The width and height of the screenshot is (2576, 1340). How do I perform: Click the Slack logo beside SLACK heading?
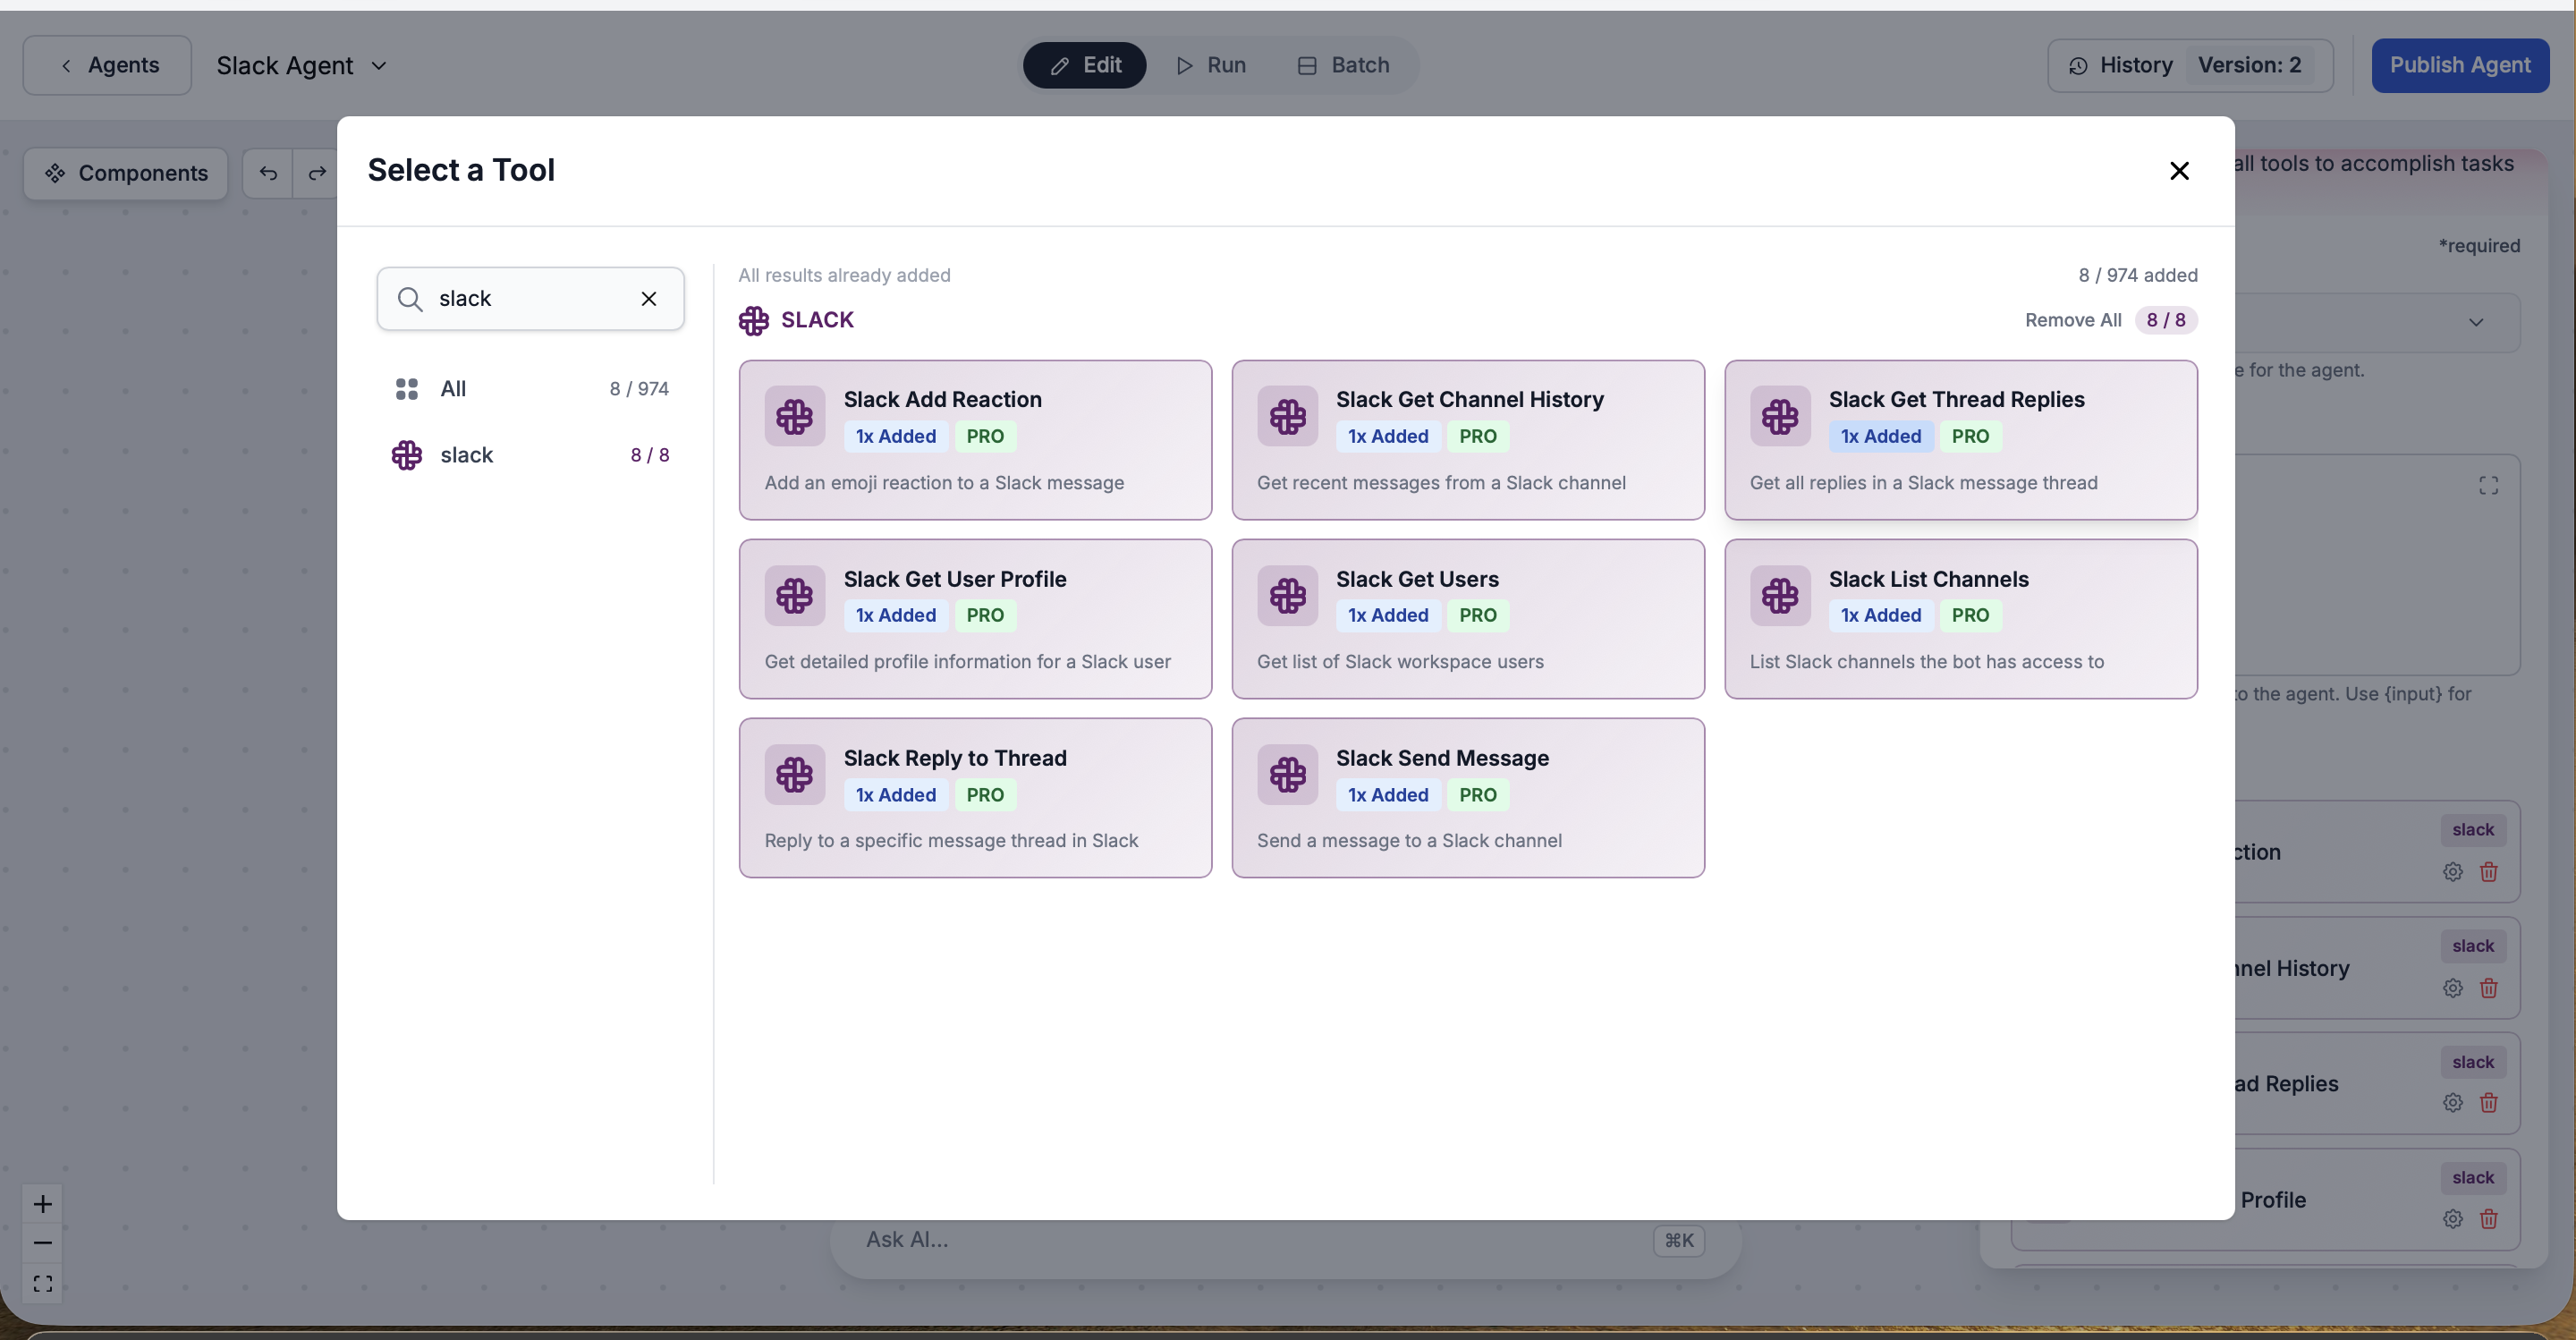754,320
